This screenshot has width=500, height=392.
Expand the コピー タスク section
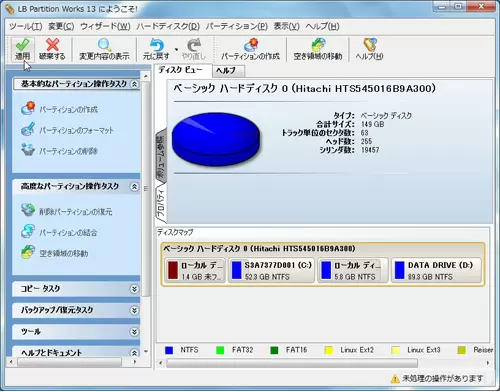[134, 289]
